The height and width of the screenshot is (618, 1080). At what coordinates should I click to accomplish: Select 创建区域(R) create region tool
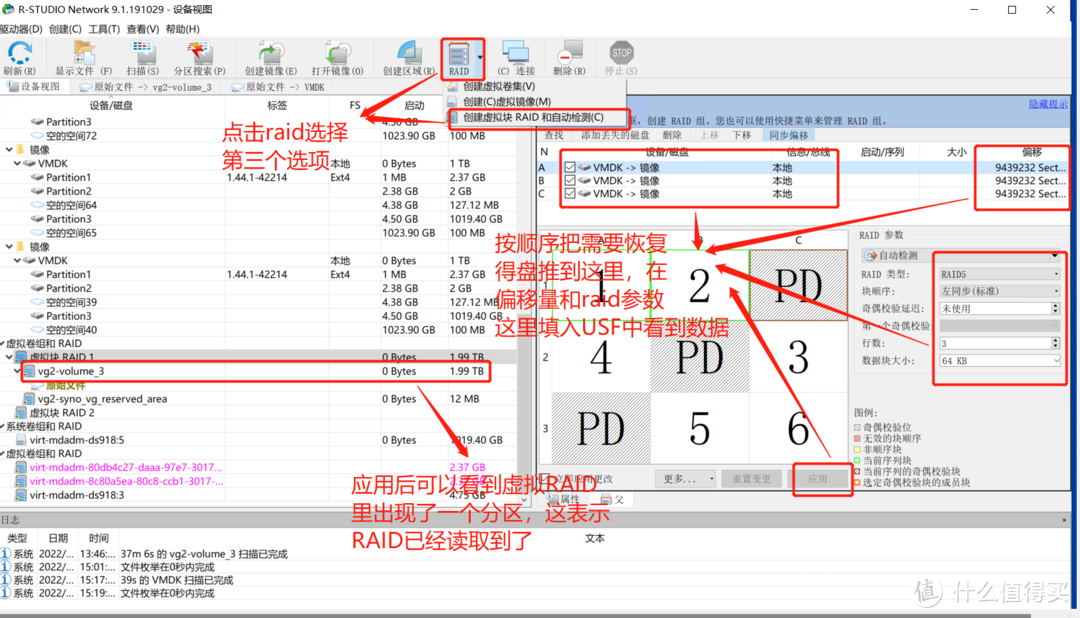click(x=408, y=53)
